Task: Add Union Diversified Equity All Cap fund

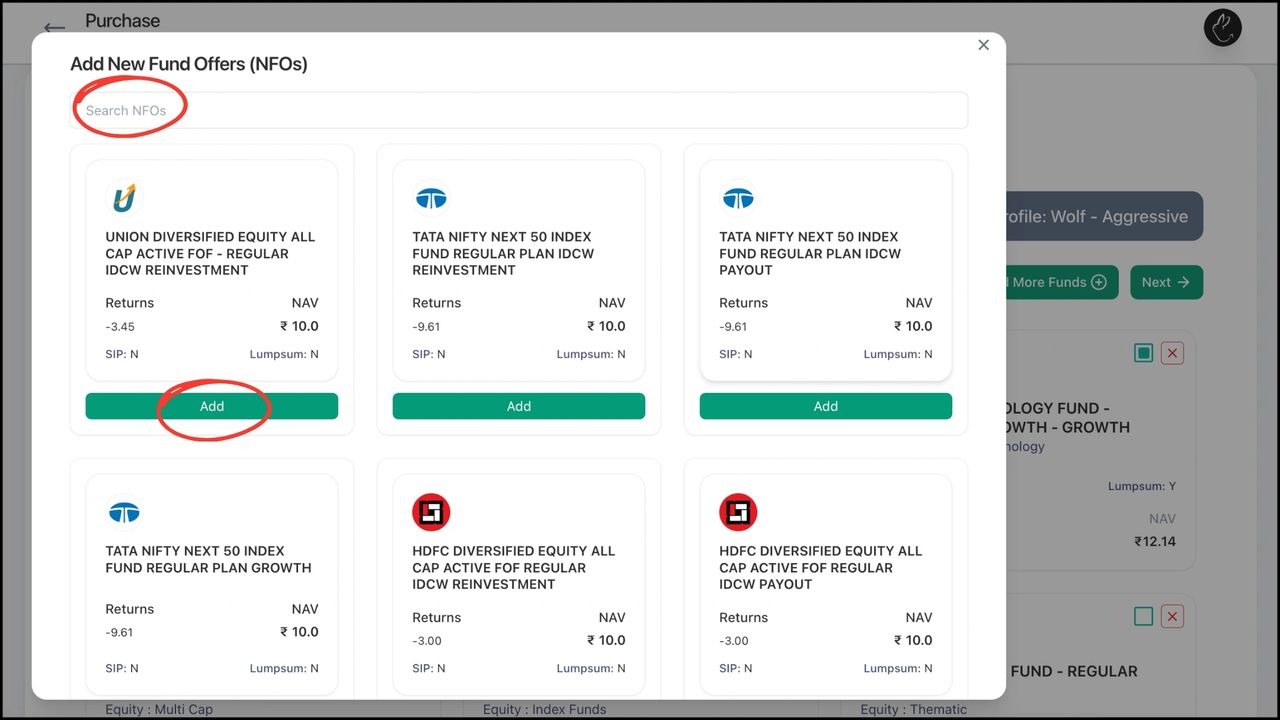Action: click(x=212, y=406)
